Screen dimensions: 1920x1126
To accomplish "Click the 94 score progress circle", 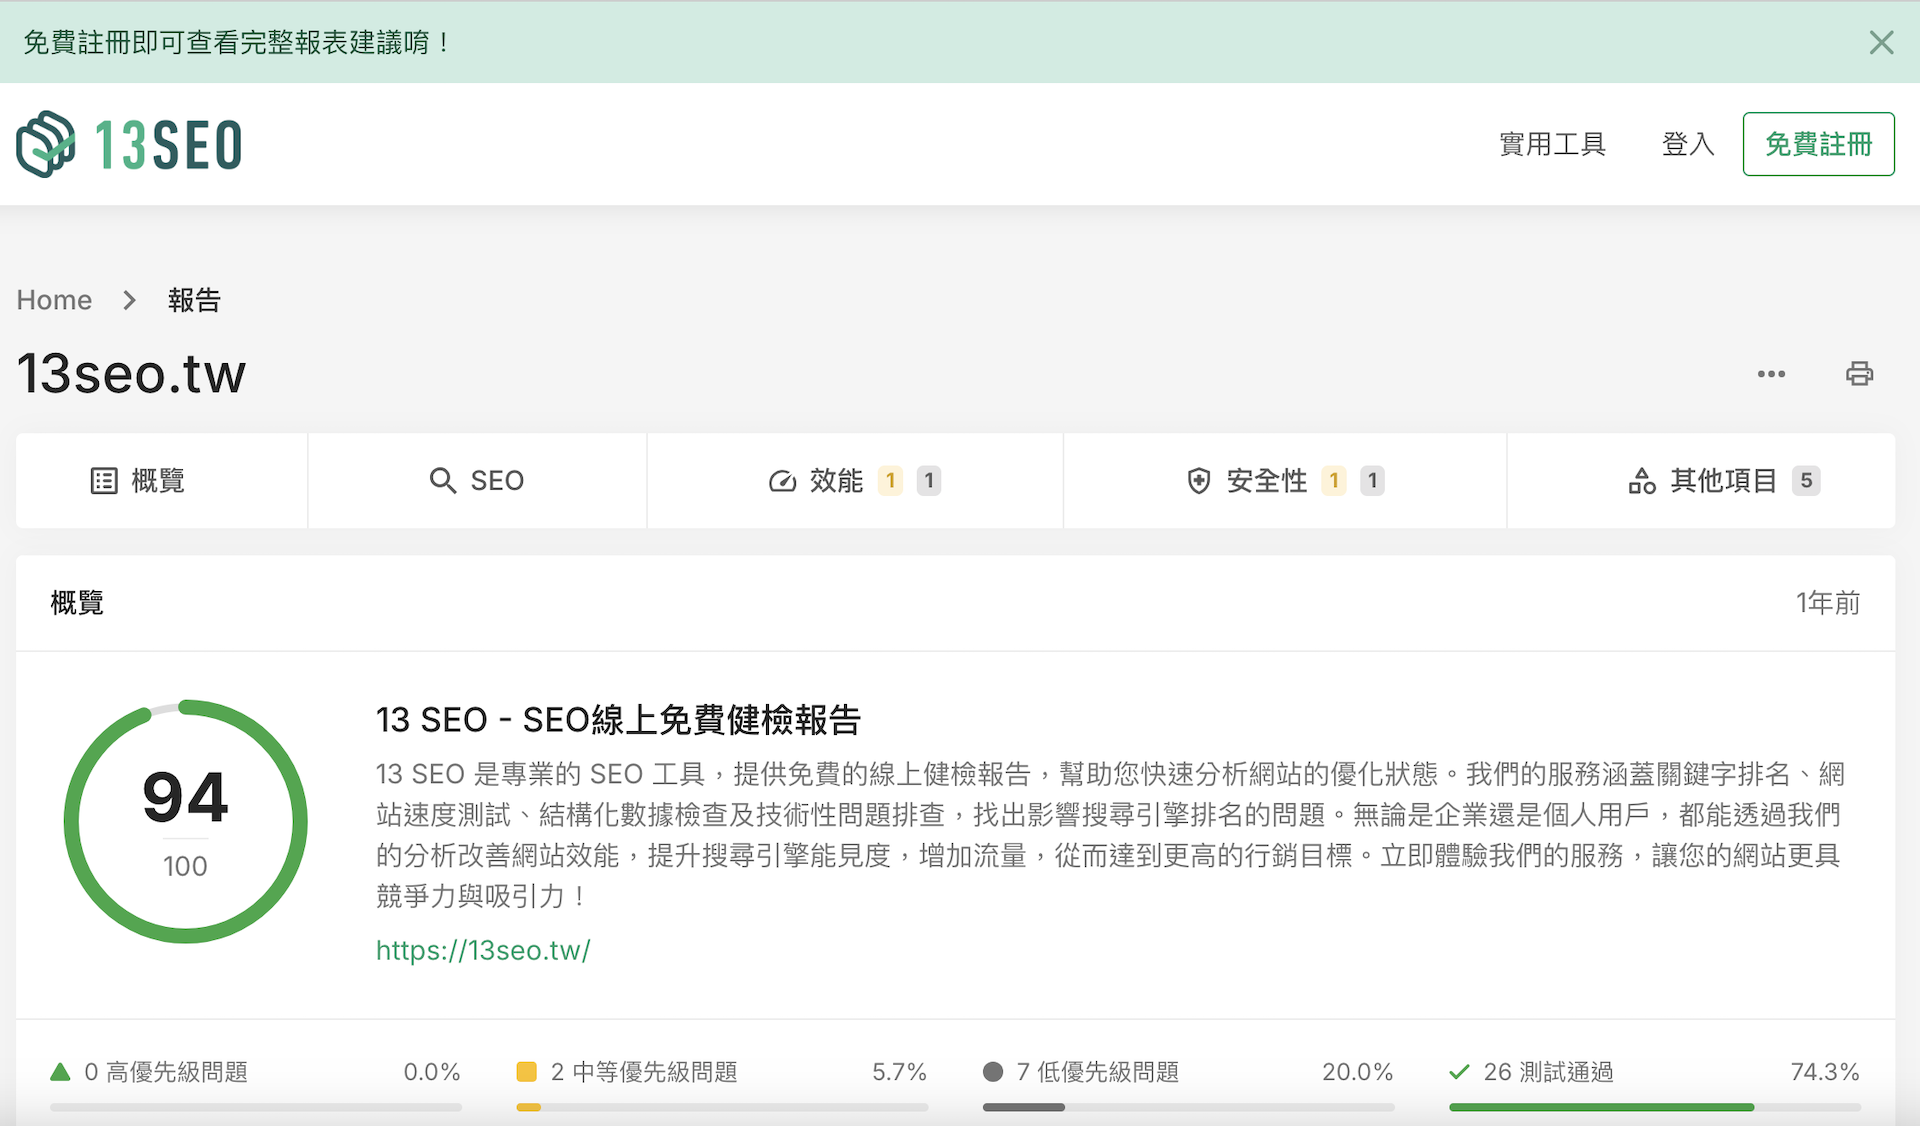I will coord(185,820).
